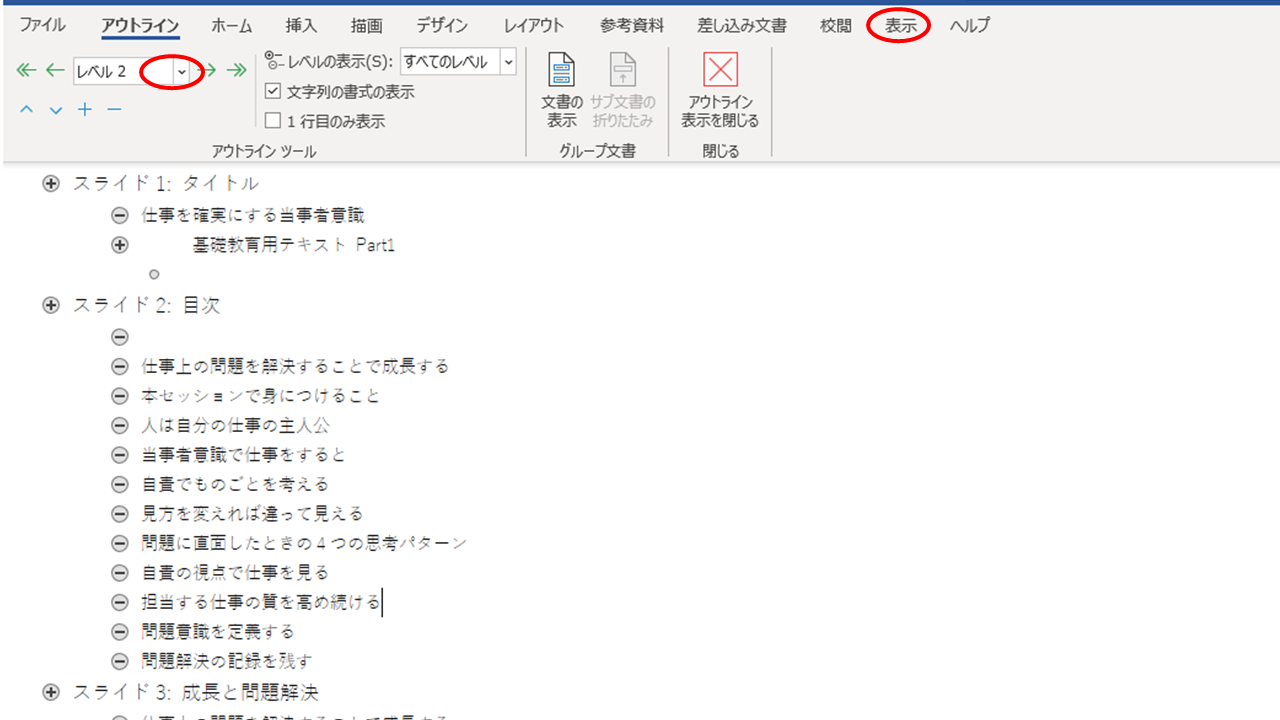1280x720 pixels.
Task: Switch to the アウトライン tab
Action: point(141,26)
